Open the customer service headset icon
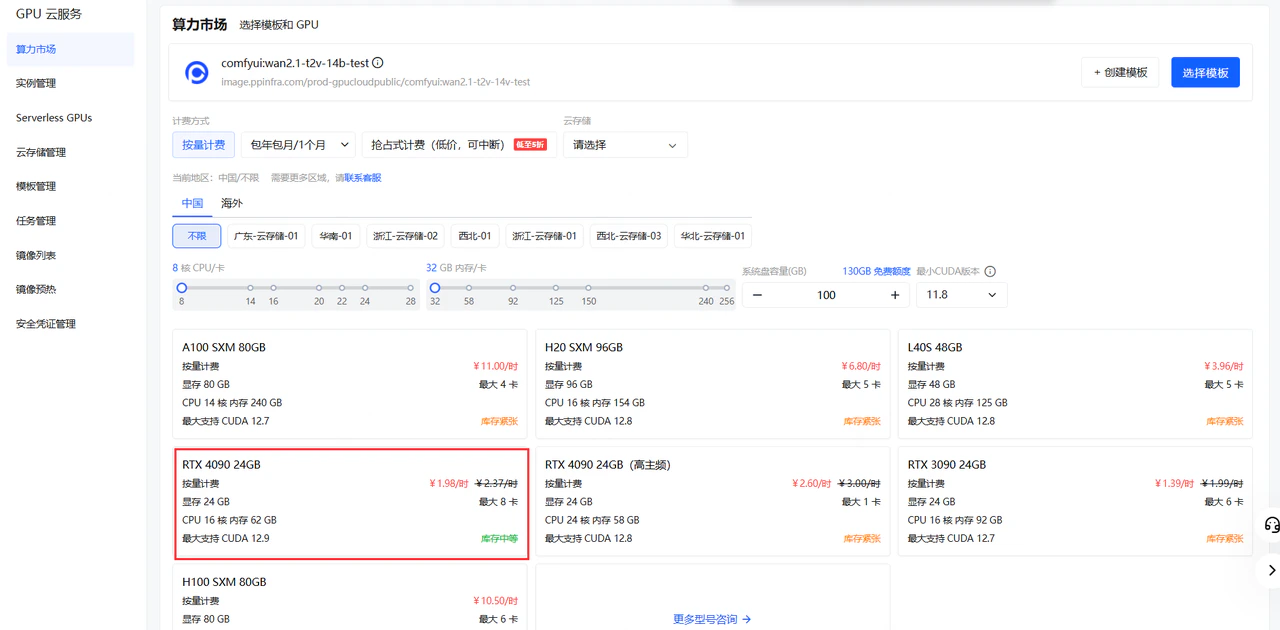The image size is (1280, 630). [x=1272, y=525]
